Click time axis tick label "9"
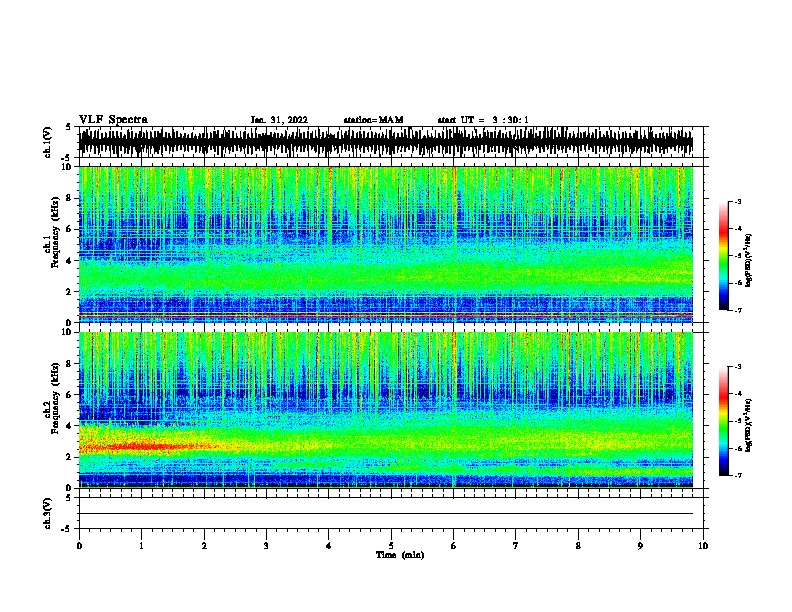The width and height of the screenshot is (792, 612). pyautogui.click(x=640, y=546)
